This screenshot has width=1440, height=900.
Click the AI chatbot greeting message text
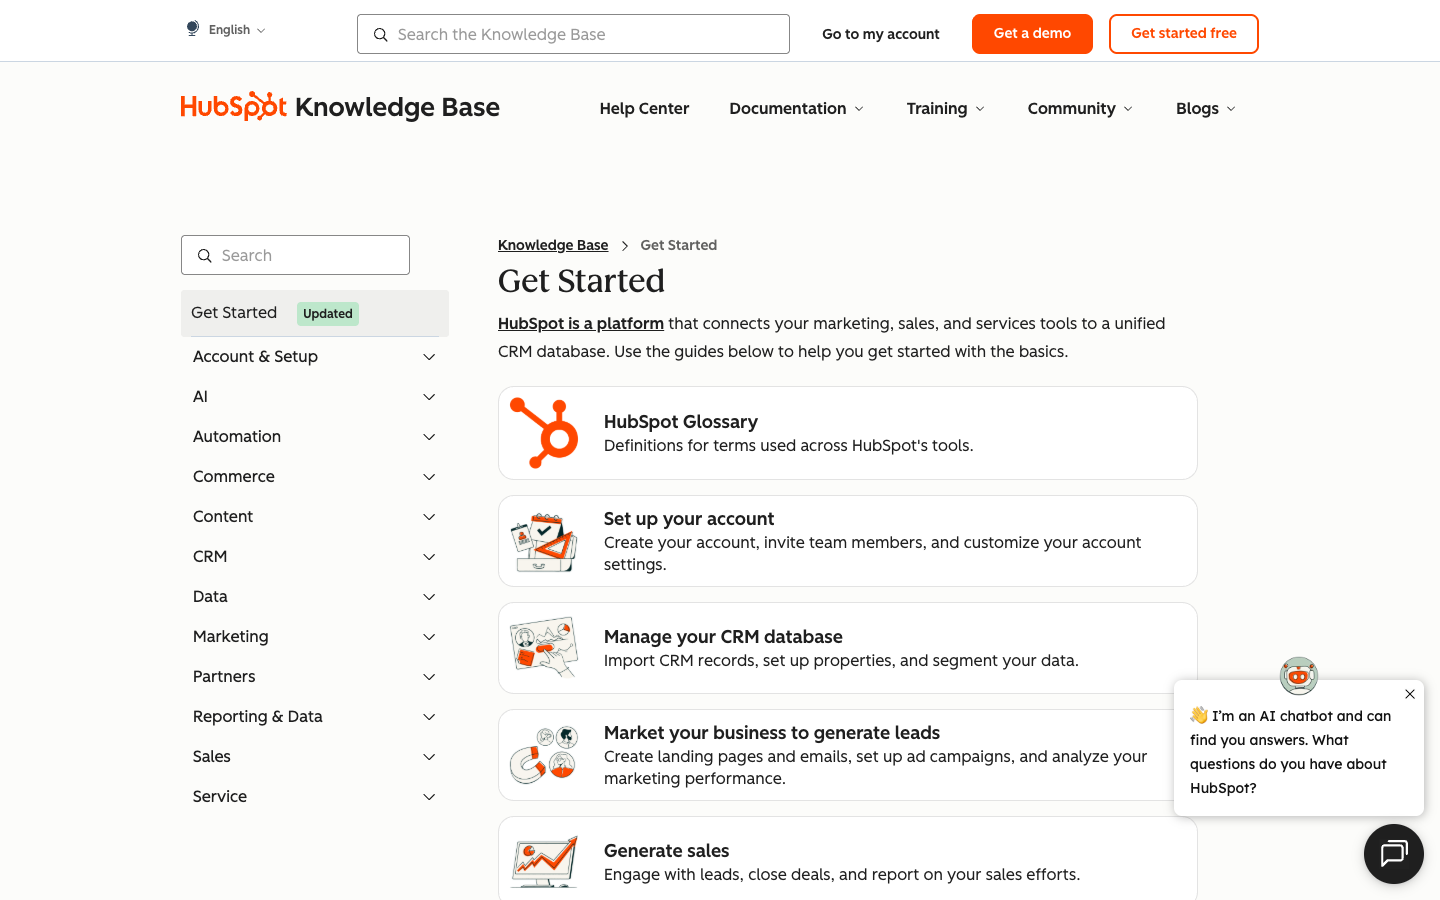[x=1290, y=752]
